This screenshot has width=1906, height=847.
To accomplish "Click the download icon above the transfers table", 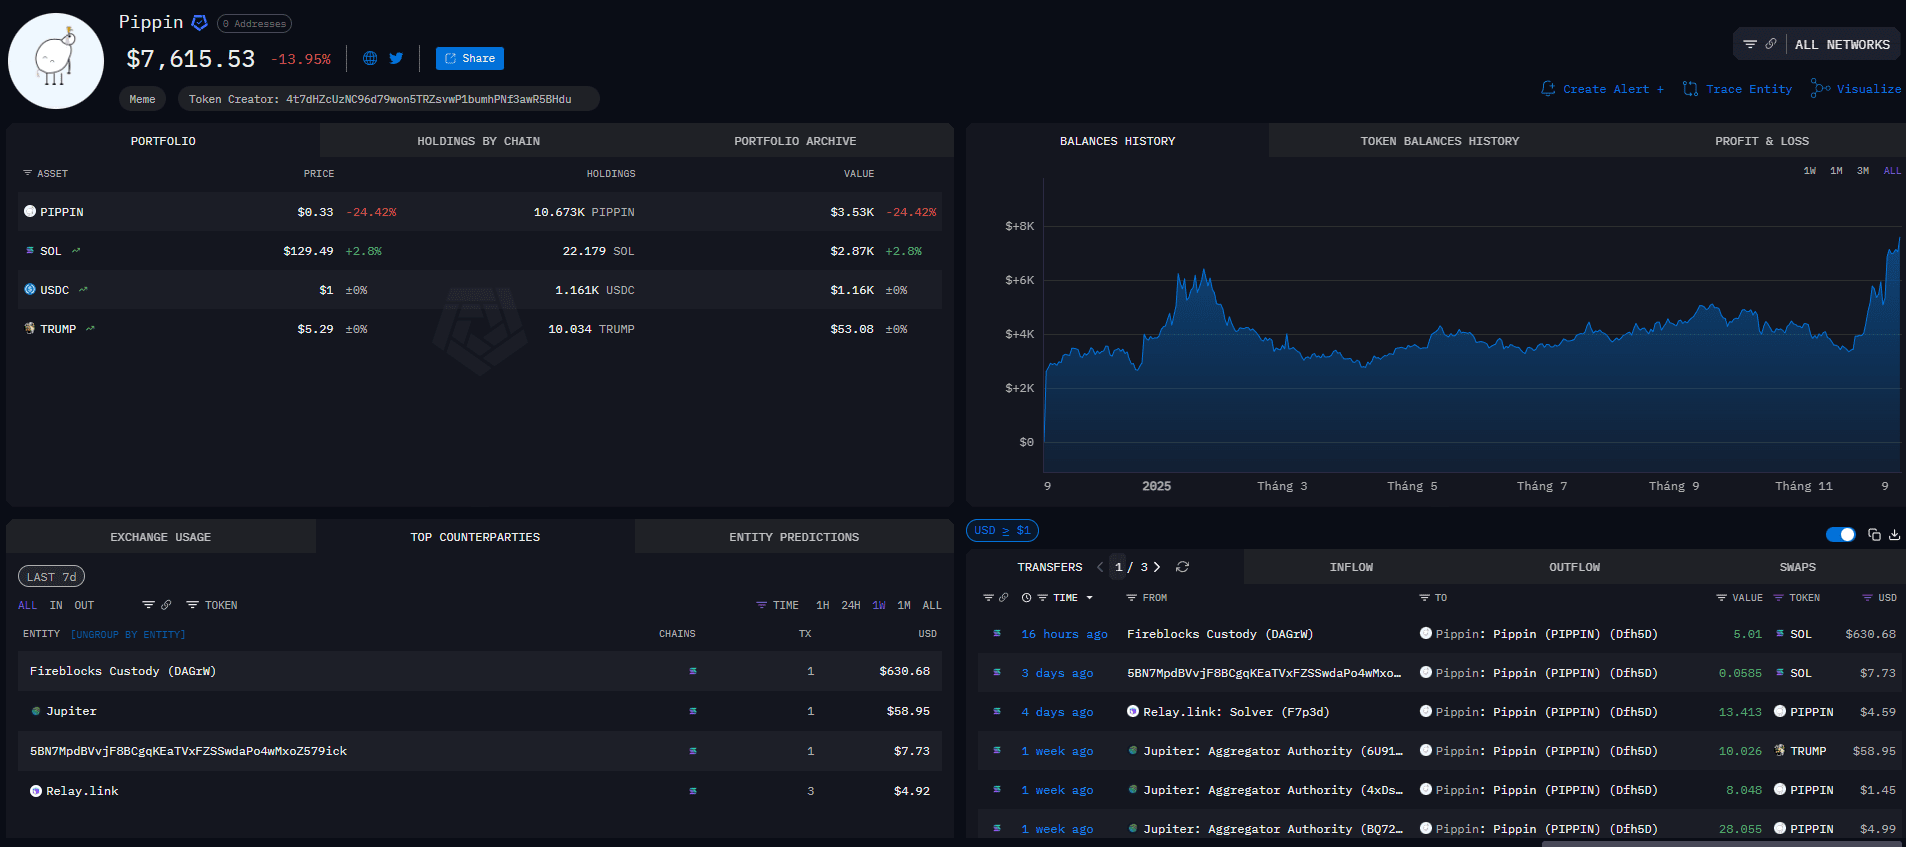I will tap(1894, 535).
